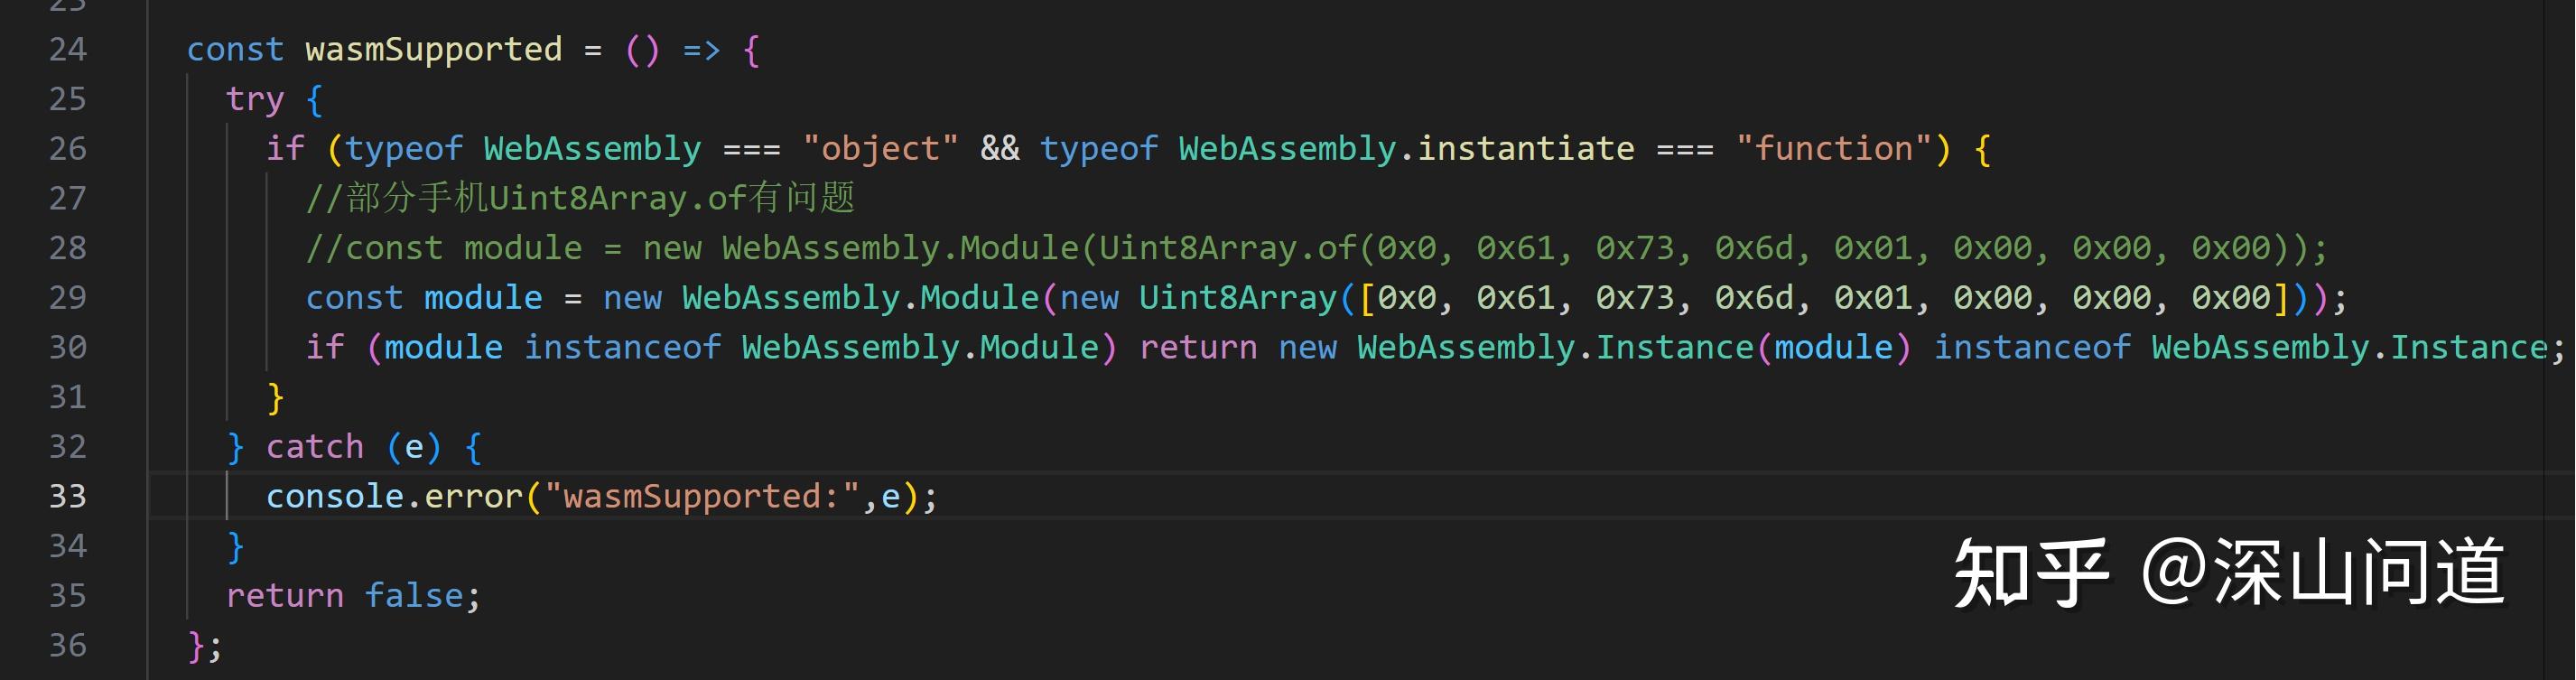Place cursor on wasmSupported variable name
Screen dimensions: 2576x680
[434, 50]
